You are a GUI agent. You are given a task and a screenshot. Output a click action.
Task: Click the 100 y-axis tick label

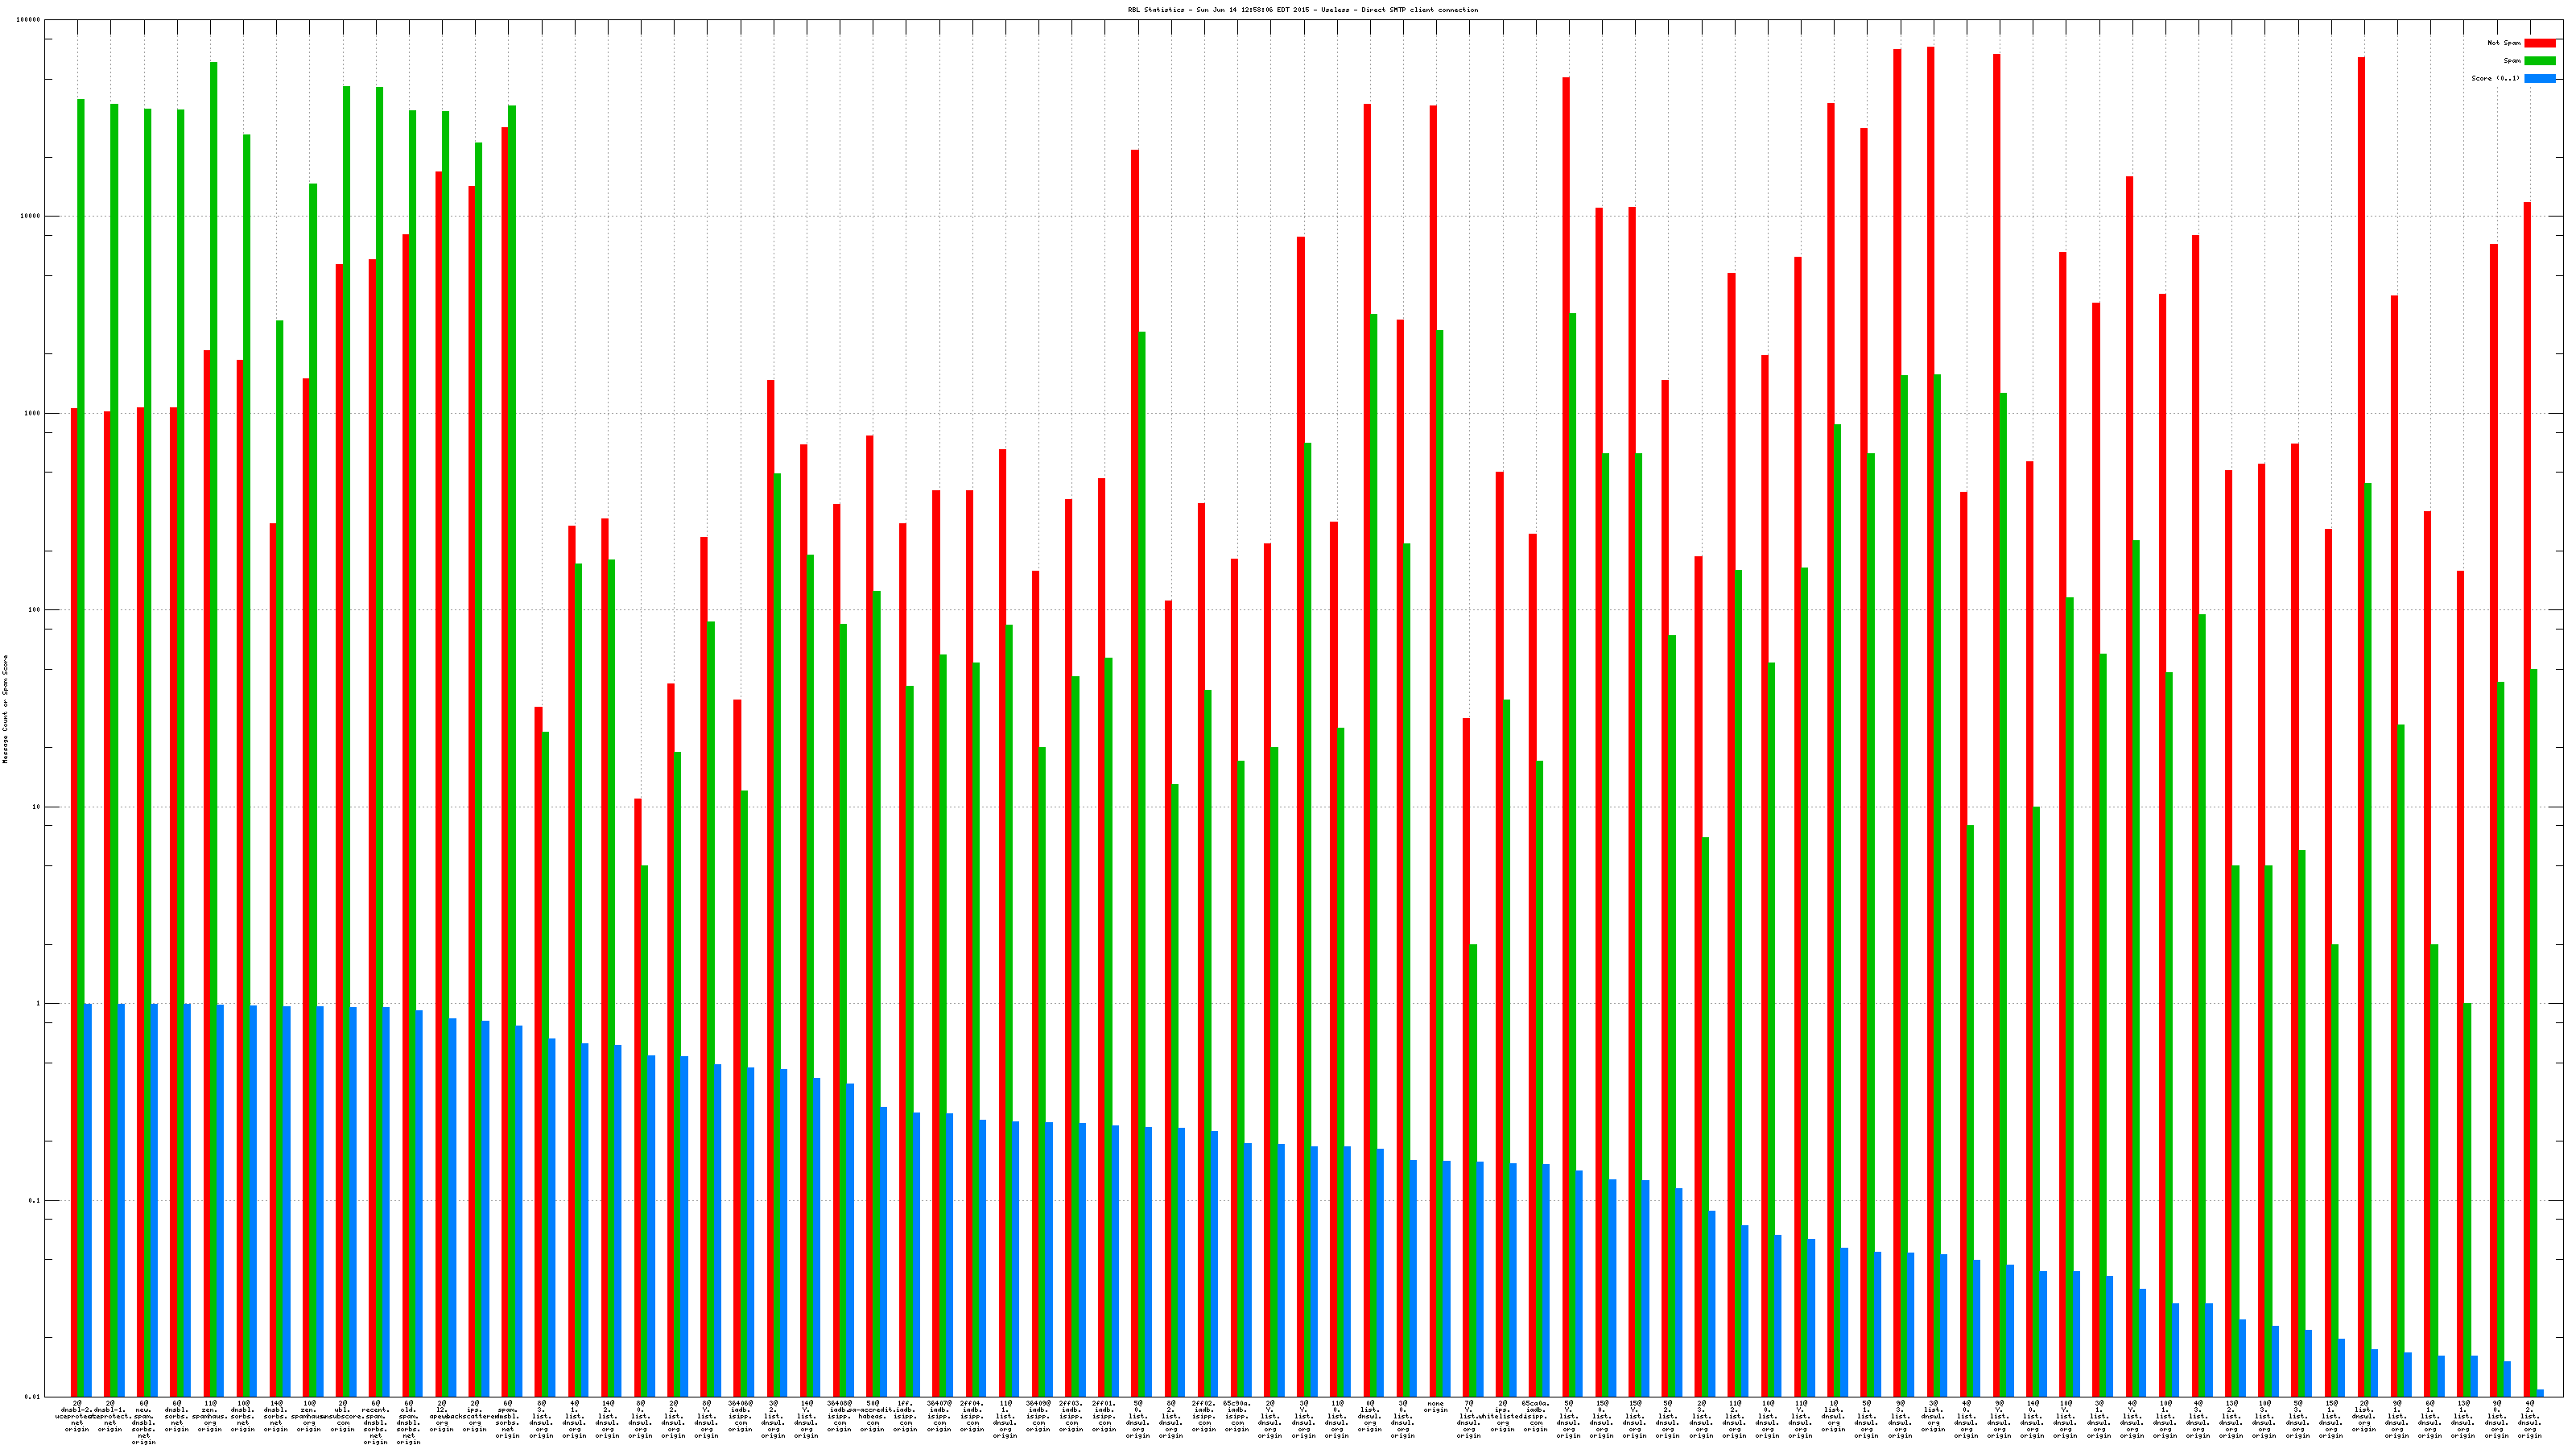coord(35,610)
